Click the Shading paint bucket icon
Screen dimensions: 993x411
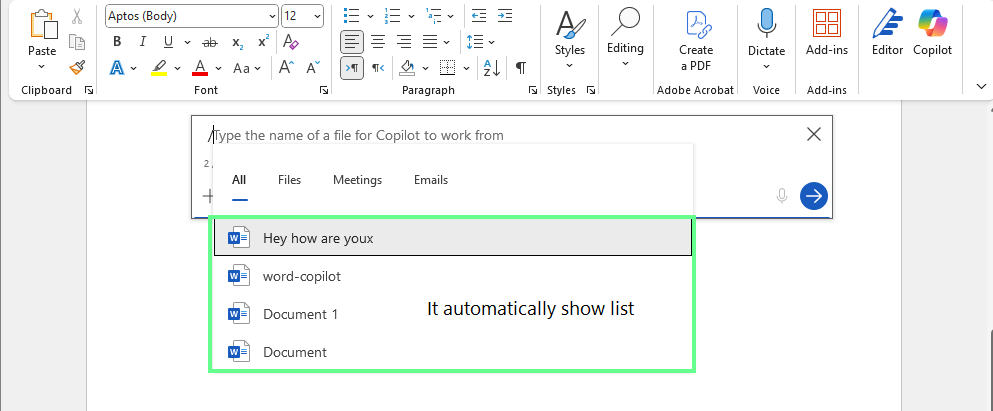[x=407, y=67]
